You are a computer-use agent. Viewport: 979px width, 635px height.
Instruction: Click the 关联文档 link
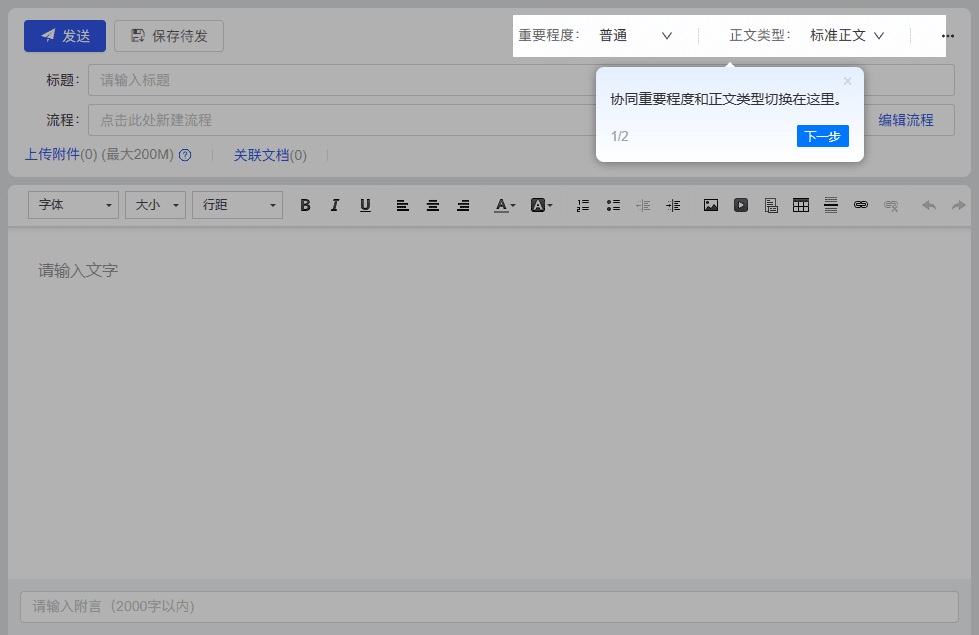click(262, 155)
